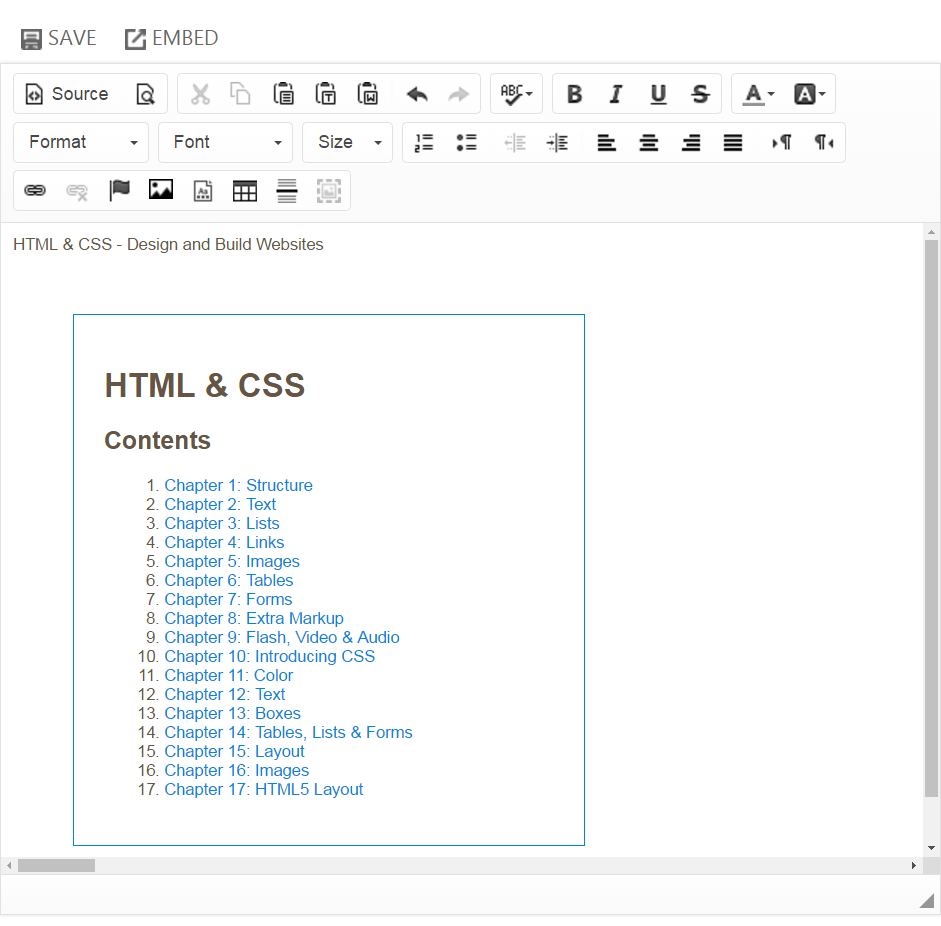Image resolution: width=941 pixels, height=926 pixels.
Task: Open the Size dropdown
Action: (347, 142)
